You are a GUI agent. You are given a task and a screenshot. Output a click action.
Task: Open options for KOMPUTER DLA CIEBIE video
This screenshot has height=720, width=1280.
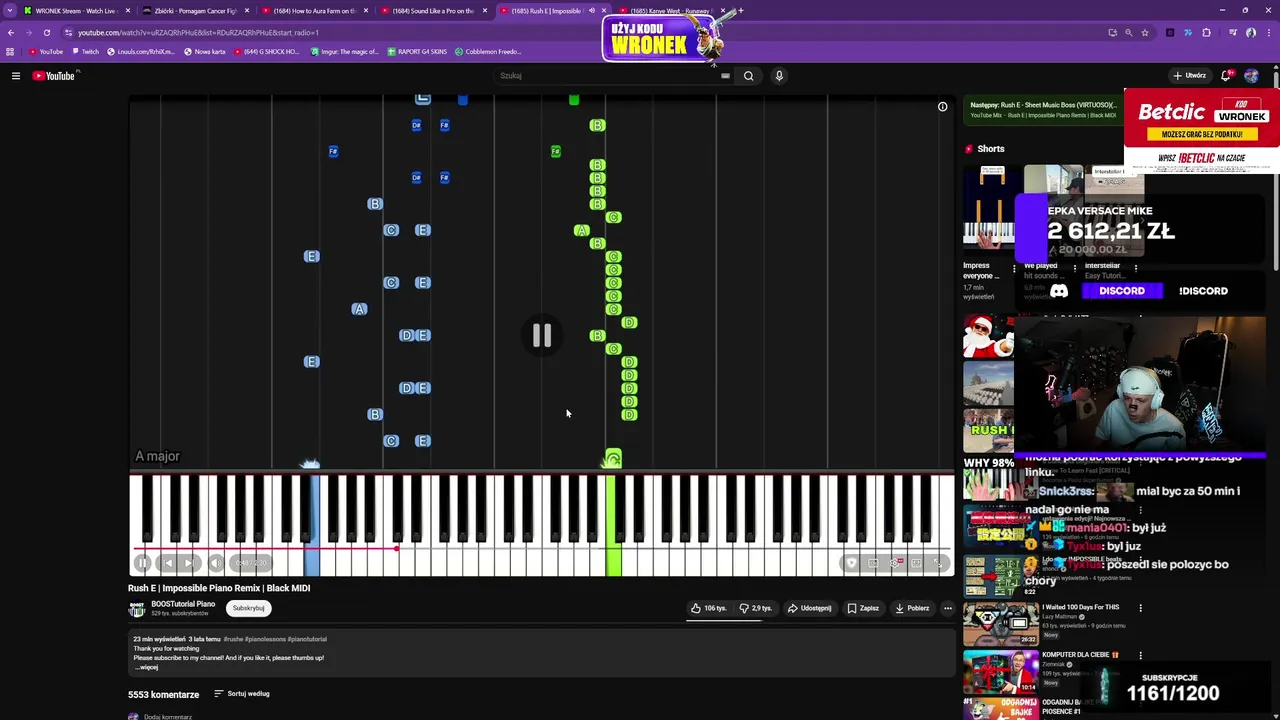pyautogui.click(x=1140, y=656)
